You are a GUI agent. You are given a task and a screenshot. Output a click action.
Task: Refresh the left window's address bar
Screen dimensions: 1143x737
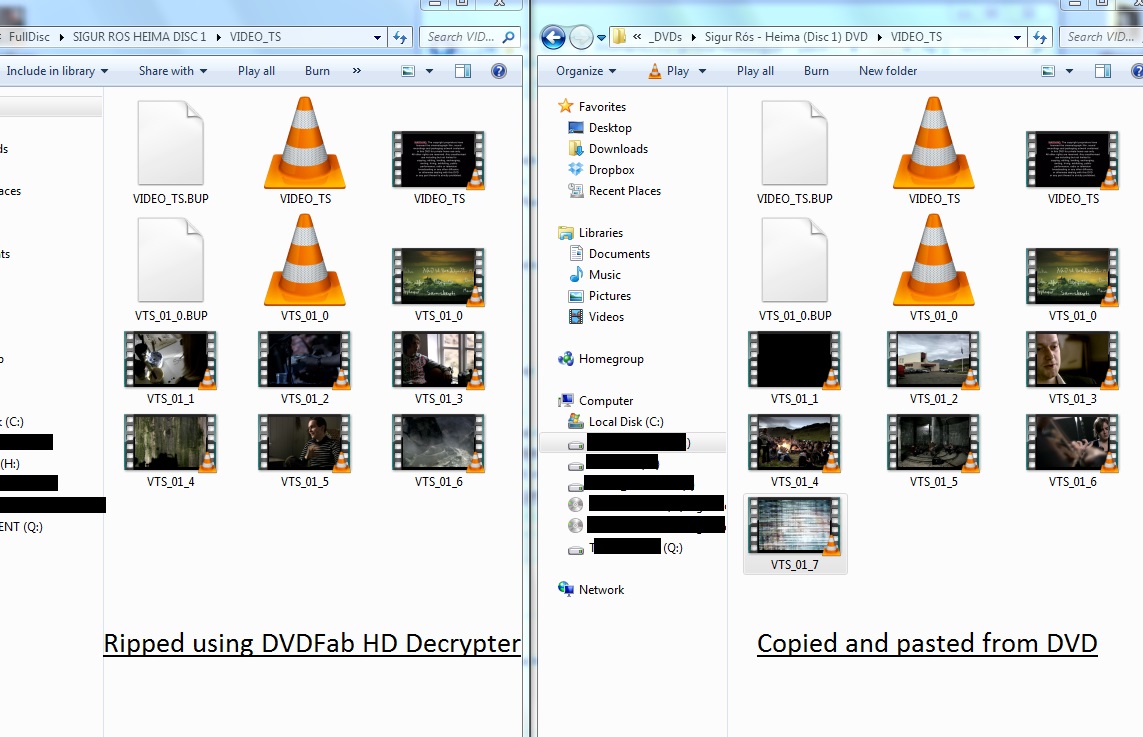point(400,37)
